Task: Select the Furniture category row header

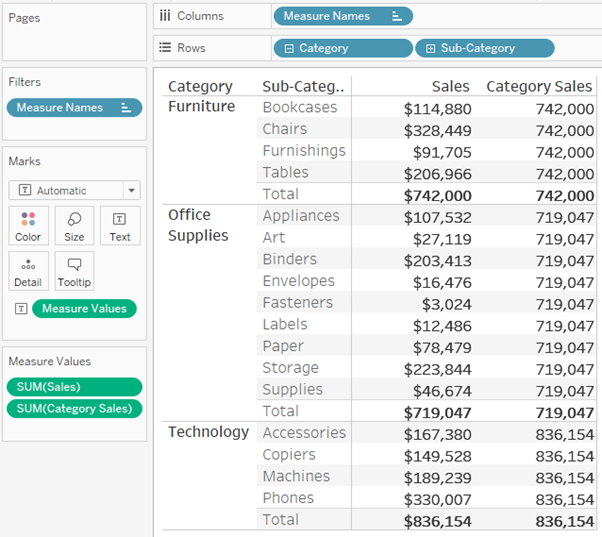Action: tap(202, 107)
